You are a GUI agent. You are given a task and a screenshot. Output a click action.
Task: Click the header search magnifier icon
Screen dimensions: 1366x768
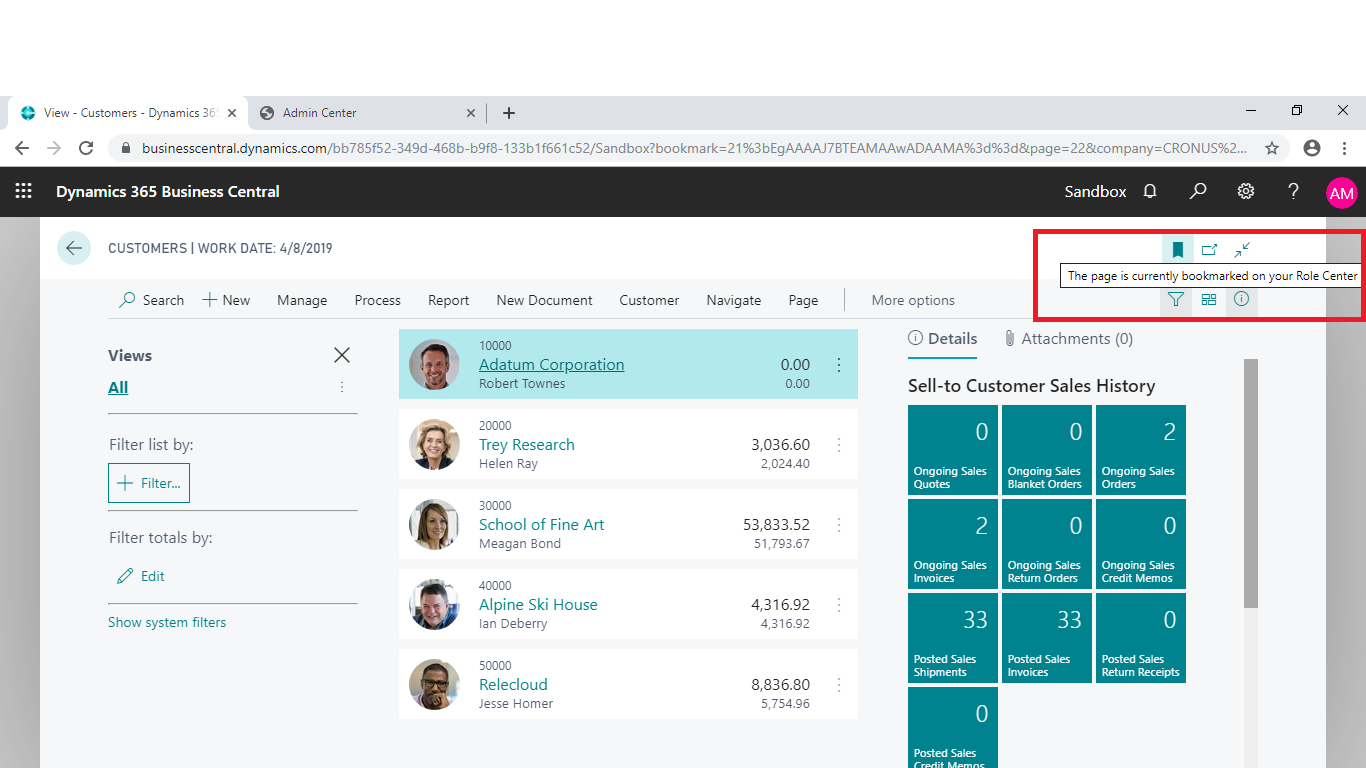1197,191
